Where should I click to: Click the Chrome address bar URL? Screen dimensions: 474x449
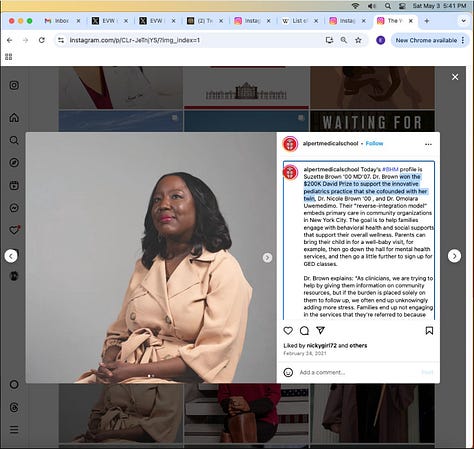[135, 40]
